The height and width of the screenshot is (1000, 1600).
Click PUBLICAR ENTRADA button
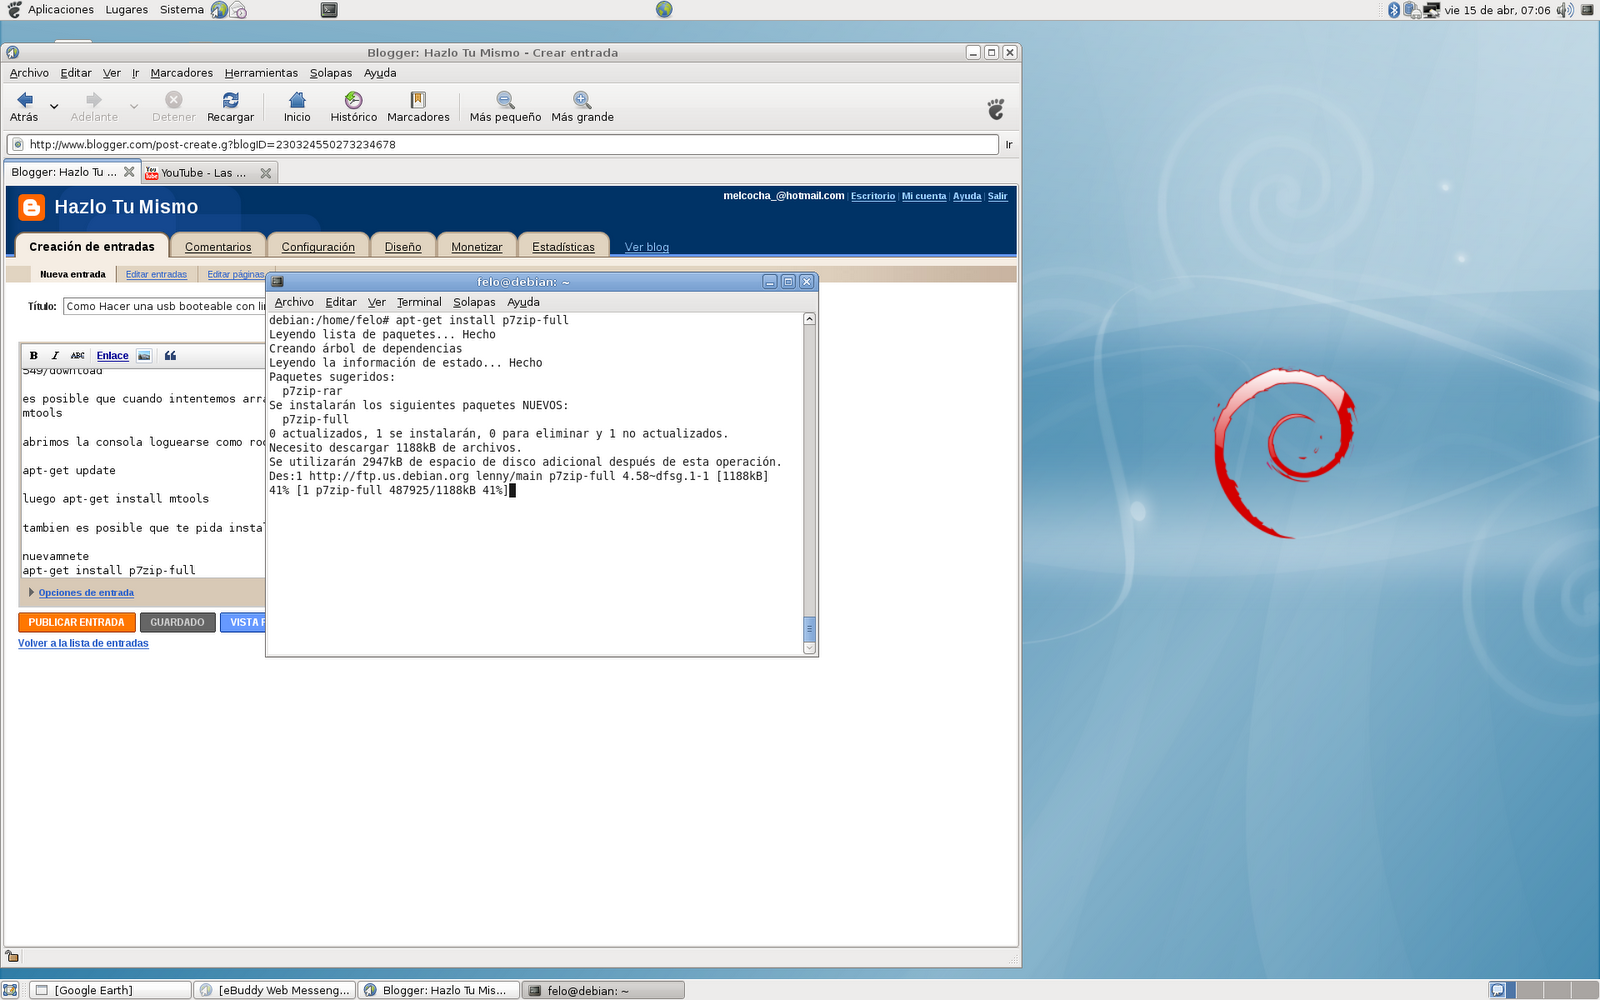click(76, 622)
